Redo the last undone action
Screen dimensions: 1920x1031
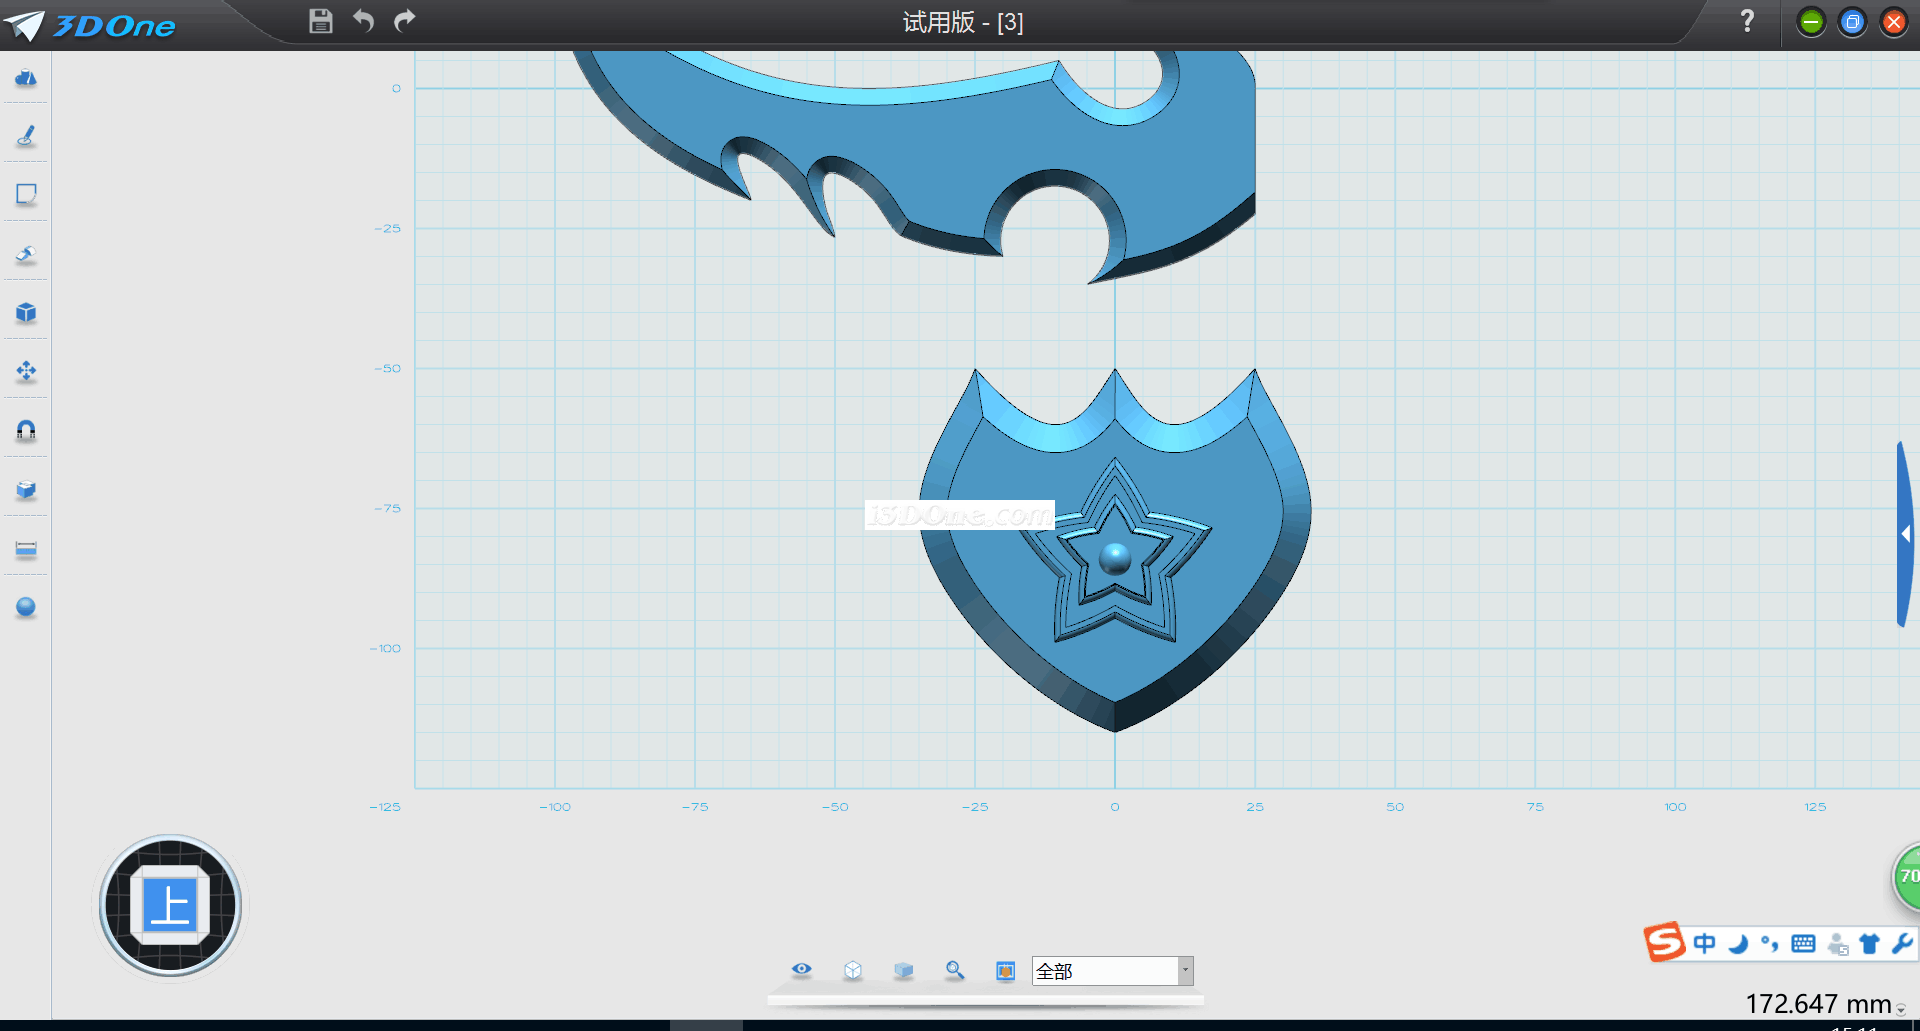point(404,21)
